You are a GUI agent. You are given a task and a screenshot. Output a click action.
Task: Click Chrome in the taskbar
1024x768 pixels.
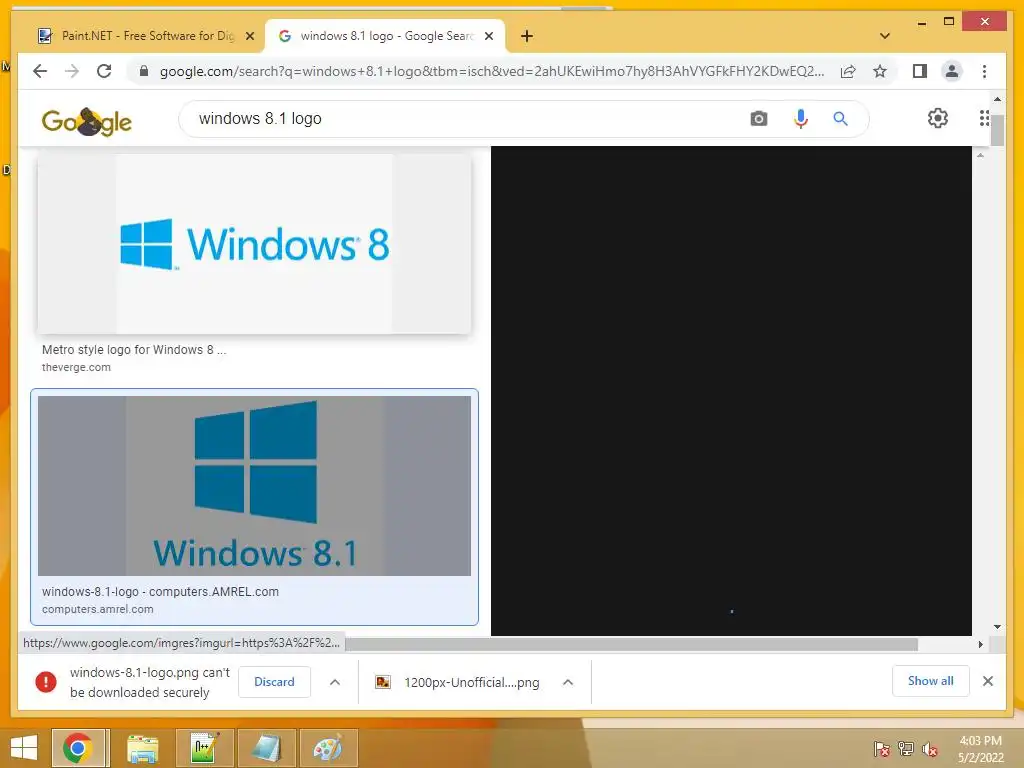pyautogui.click(x=78, y=748)
